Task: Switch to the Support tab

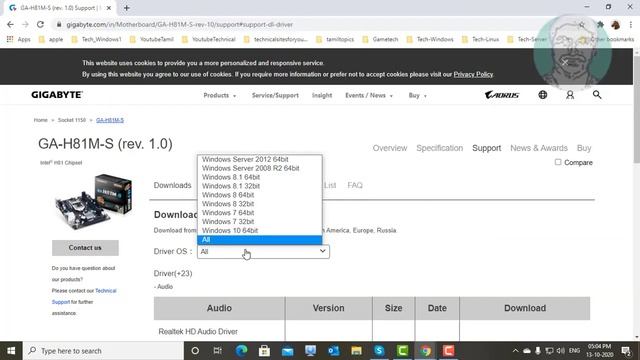Action: 487,148
